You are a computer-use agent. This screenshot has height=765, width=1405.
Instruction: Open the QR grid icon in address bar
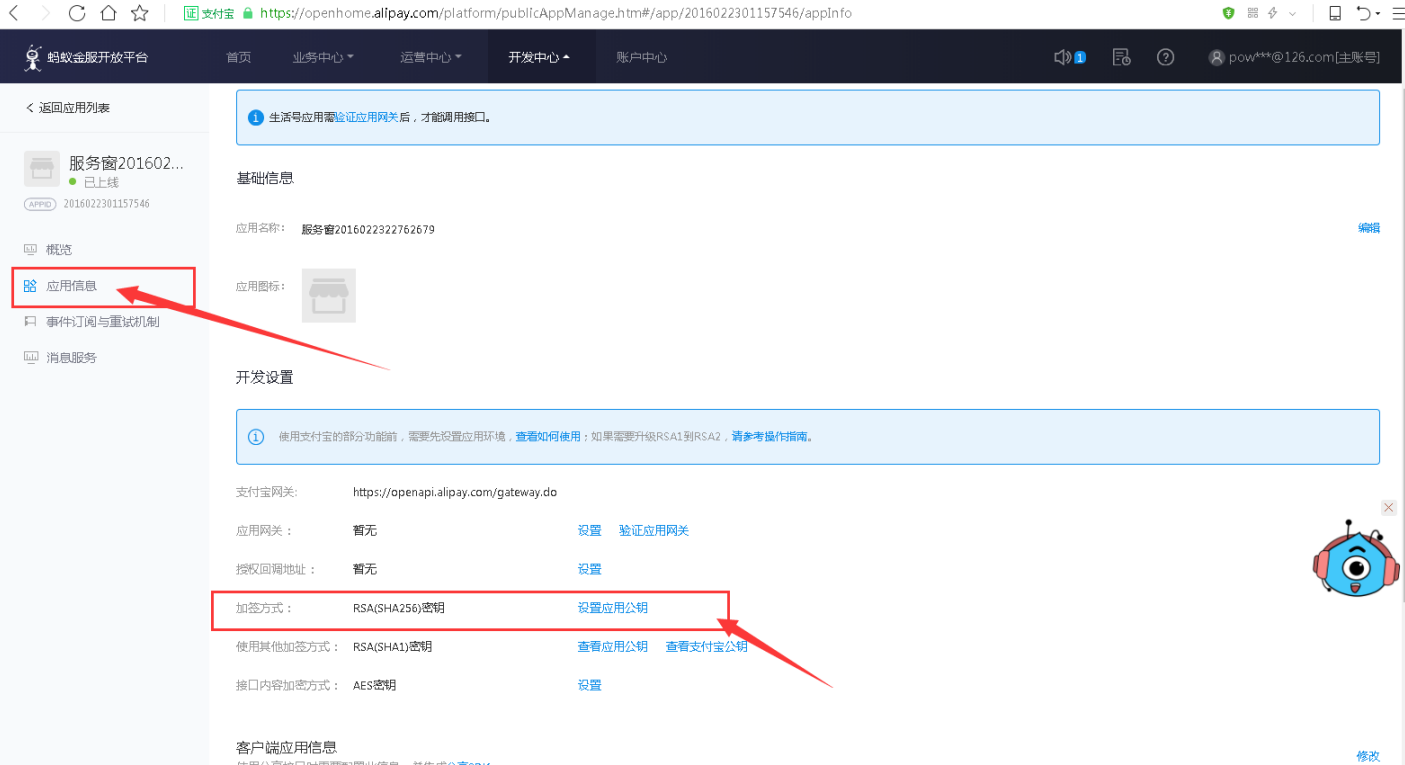click(1252, 13)
